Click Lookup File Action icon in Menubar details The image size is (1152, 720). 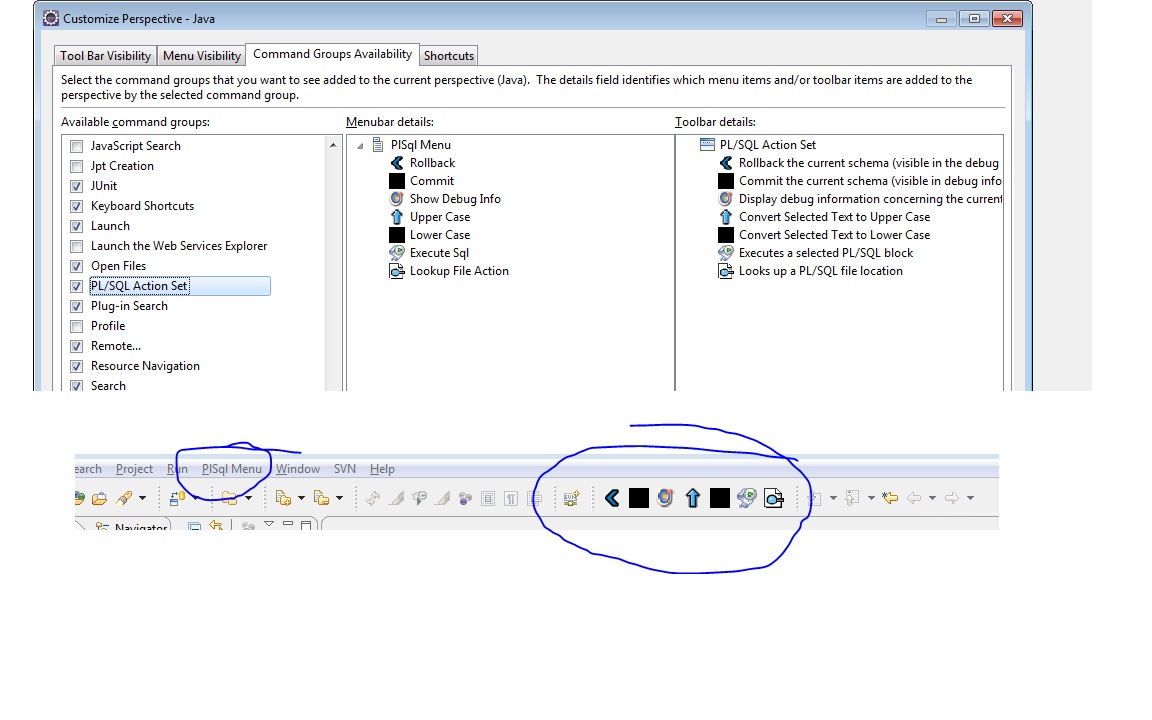click(397, 271)
